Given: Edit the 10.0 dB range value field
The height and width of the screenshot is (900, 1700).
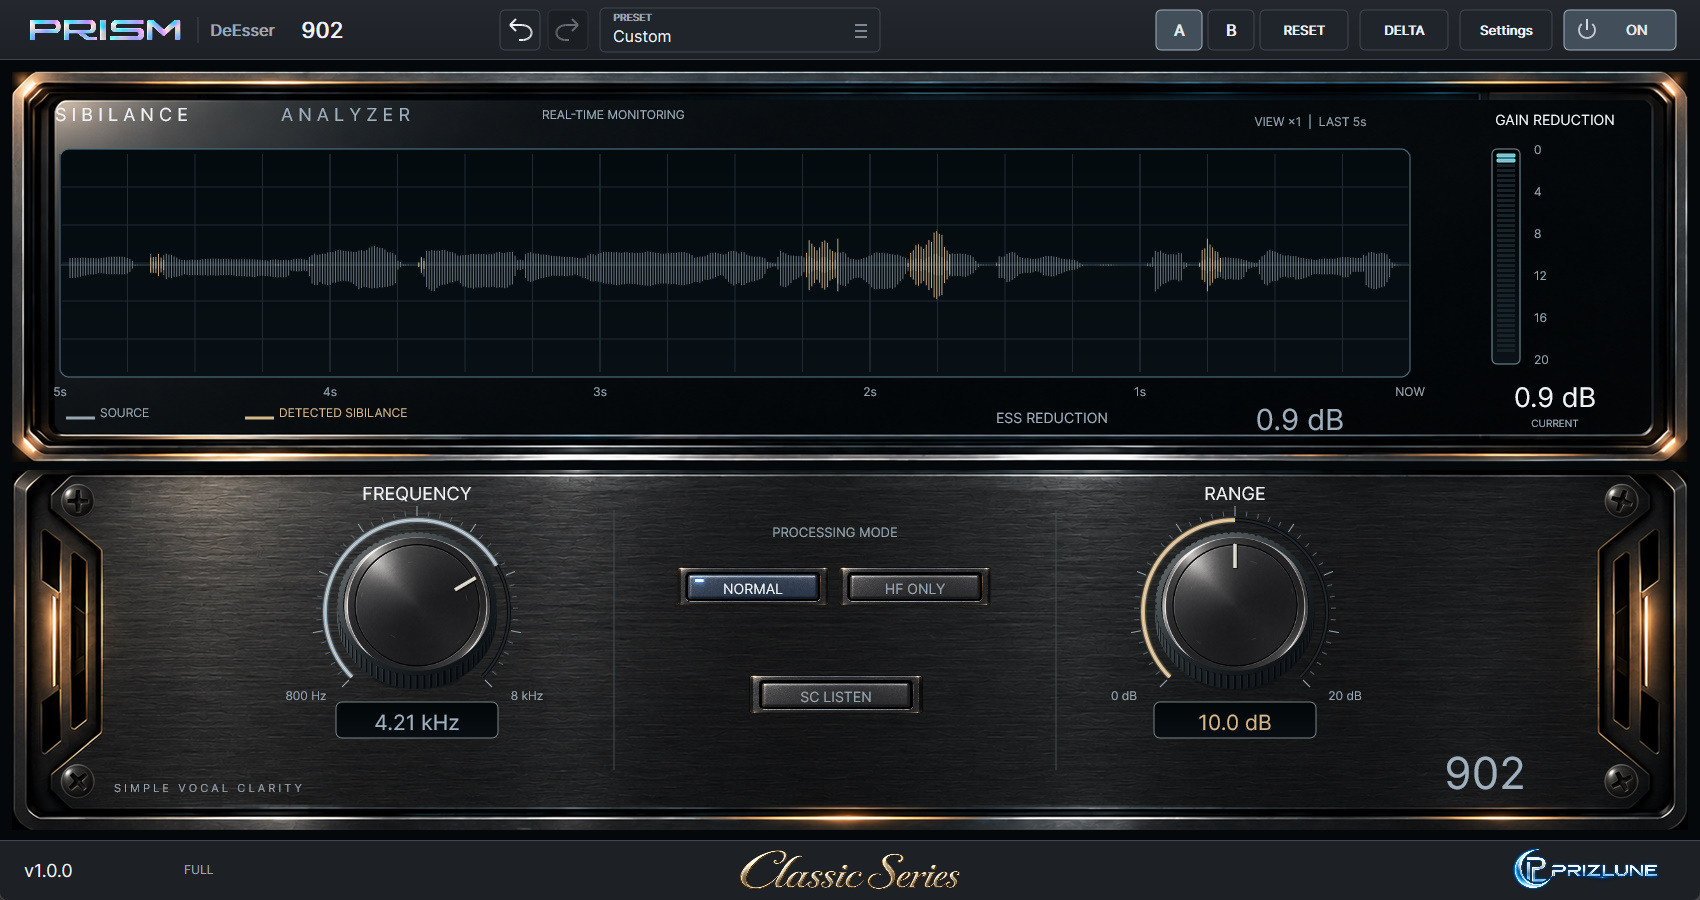Looking at the screenshot, I should point(1235,721).
